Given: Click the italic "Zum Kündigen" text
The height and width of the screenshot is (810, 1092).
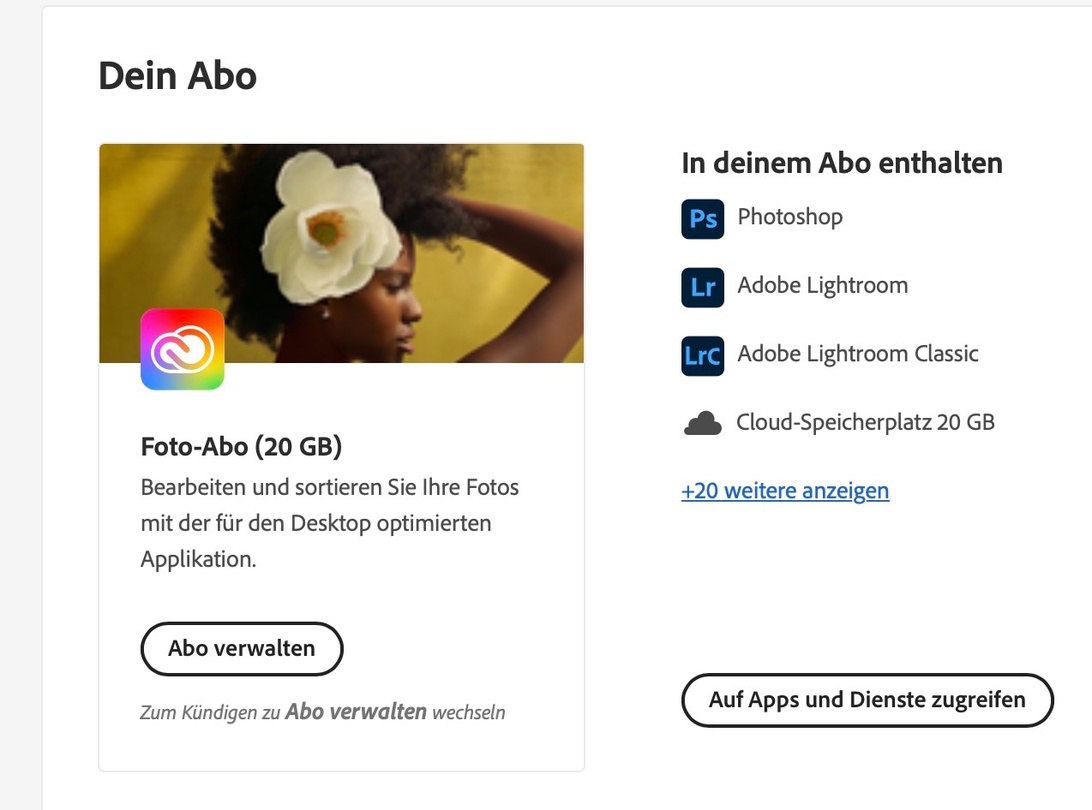Looking at the screenshot, I should (x=198, y=713).
